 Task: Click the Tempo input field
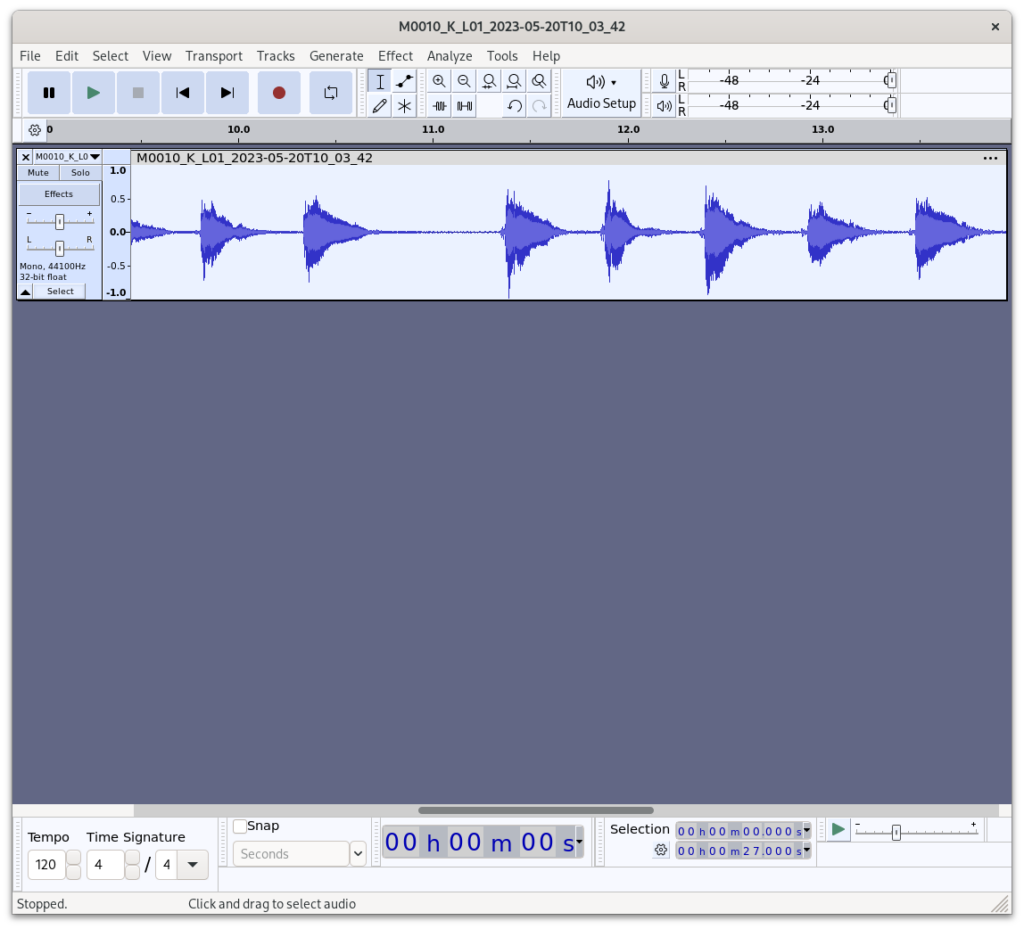point(47,864)
